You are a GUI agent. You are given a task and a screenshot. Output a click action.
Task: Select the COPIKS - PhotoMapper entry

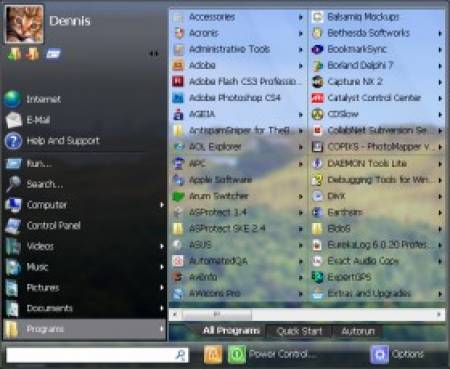coord(377,147)
